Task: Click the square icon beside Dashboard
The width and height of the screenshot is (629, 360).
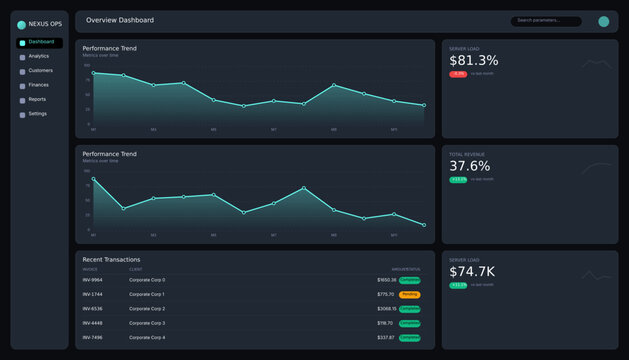Action: click(x=22, y=43)
